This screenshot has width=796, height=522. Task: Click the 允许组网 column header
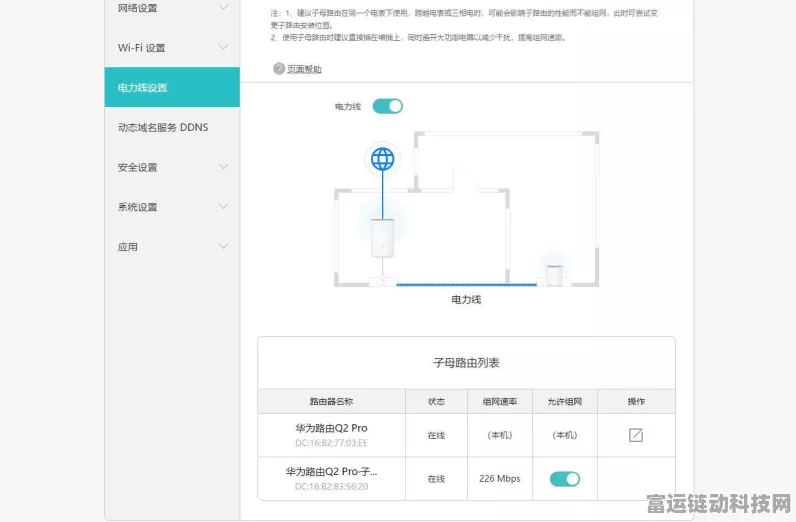click(x=565, y=402)
